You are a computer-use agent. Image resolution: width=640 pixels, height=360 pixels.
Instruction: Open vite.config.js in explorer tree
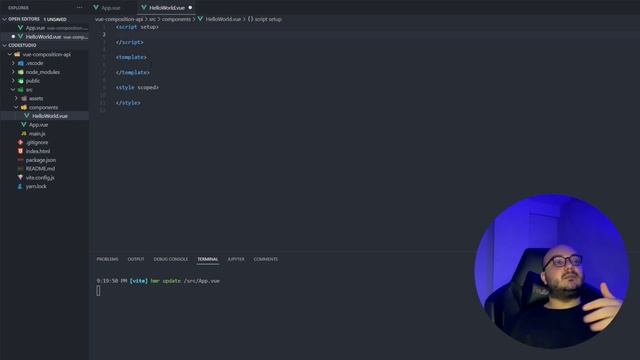click(40, 178)
